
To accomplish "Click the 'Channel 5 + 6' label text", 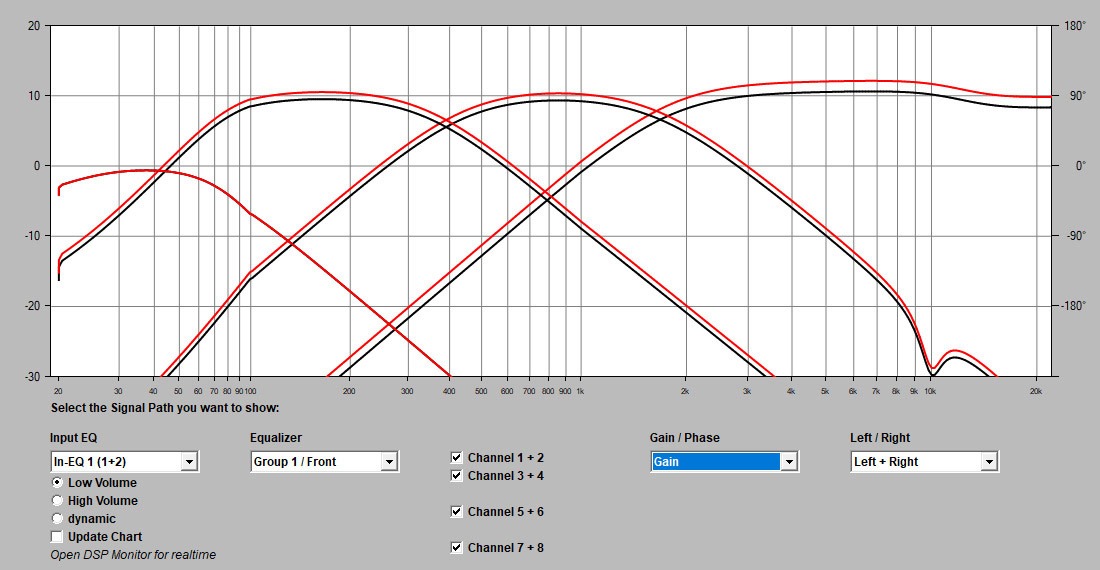I will (506, 512).
